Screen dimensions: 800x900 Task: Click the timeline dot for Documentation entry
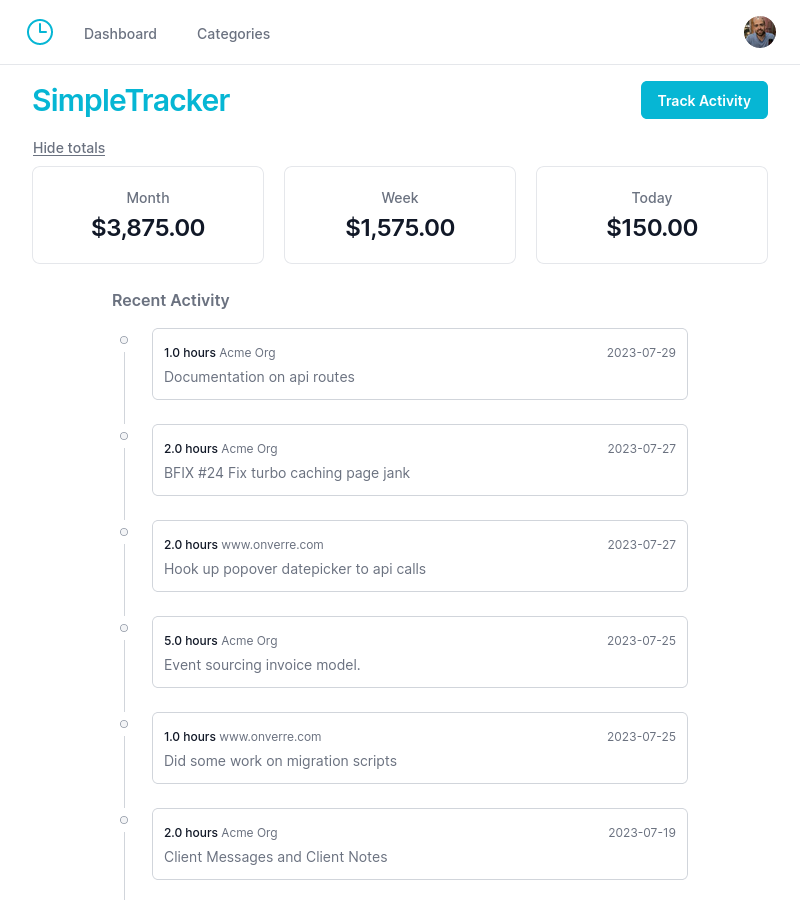tap(124, 340)
